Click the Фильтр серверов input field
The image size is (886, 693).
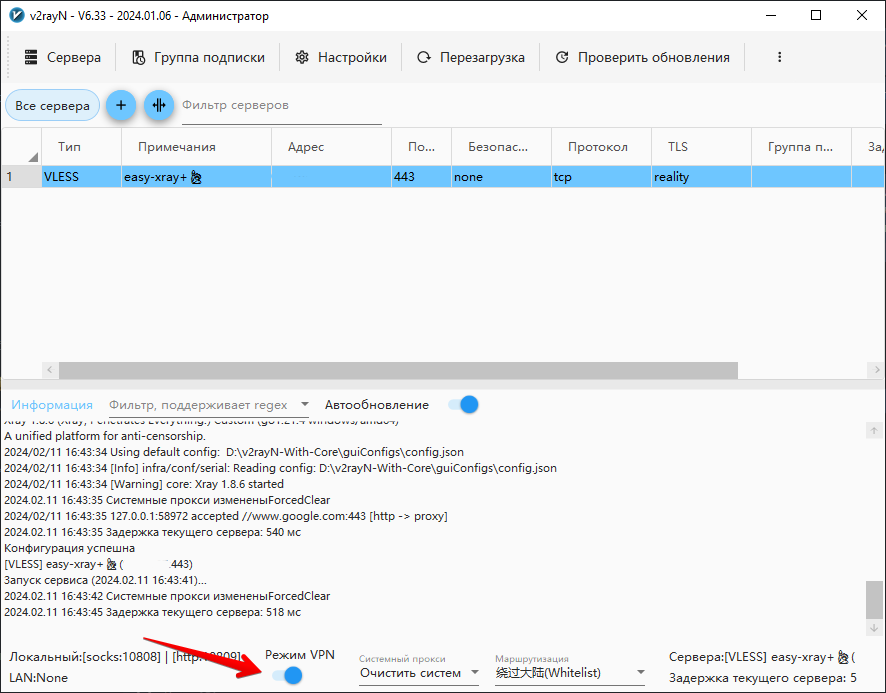(280, 106)
